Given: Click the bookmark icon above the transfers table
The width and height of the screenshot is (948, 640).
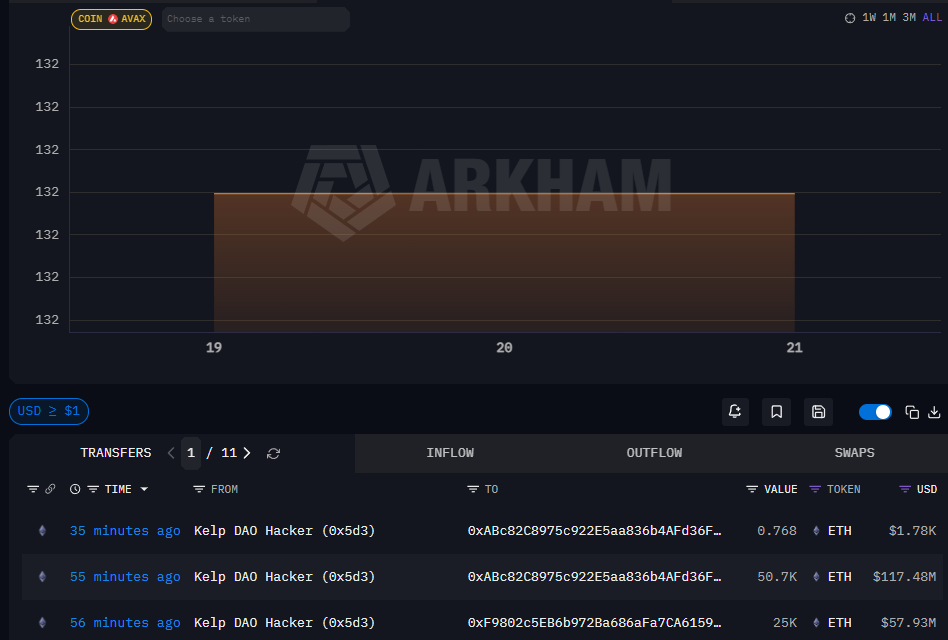Looking at the screenshot, I should pos(776,411).
